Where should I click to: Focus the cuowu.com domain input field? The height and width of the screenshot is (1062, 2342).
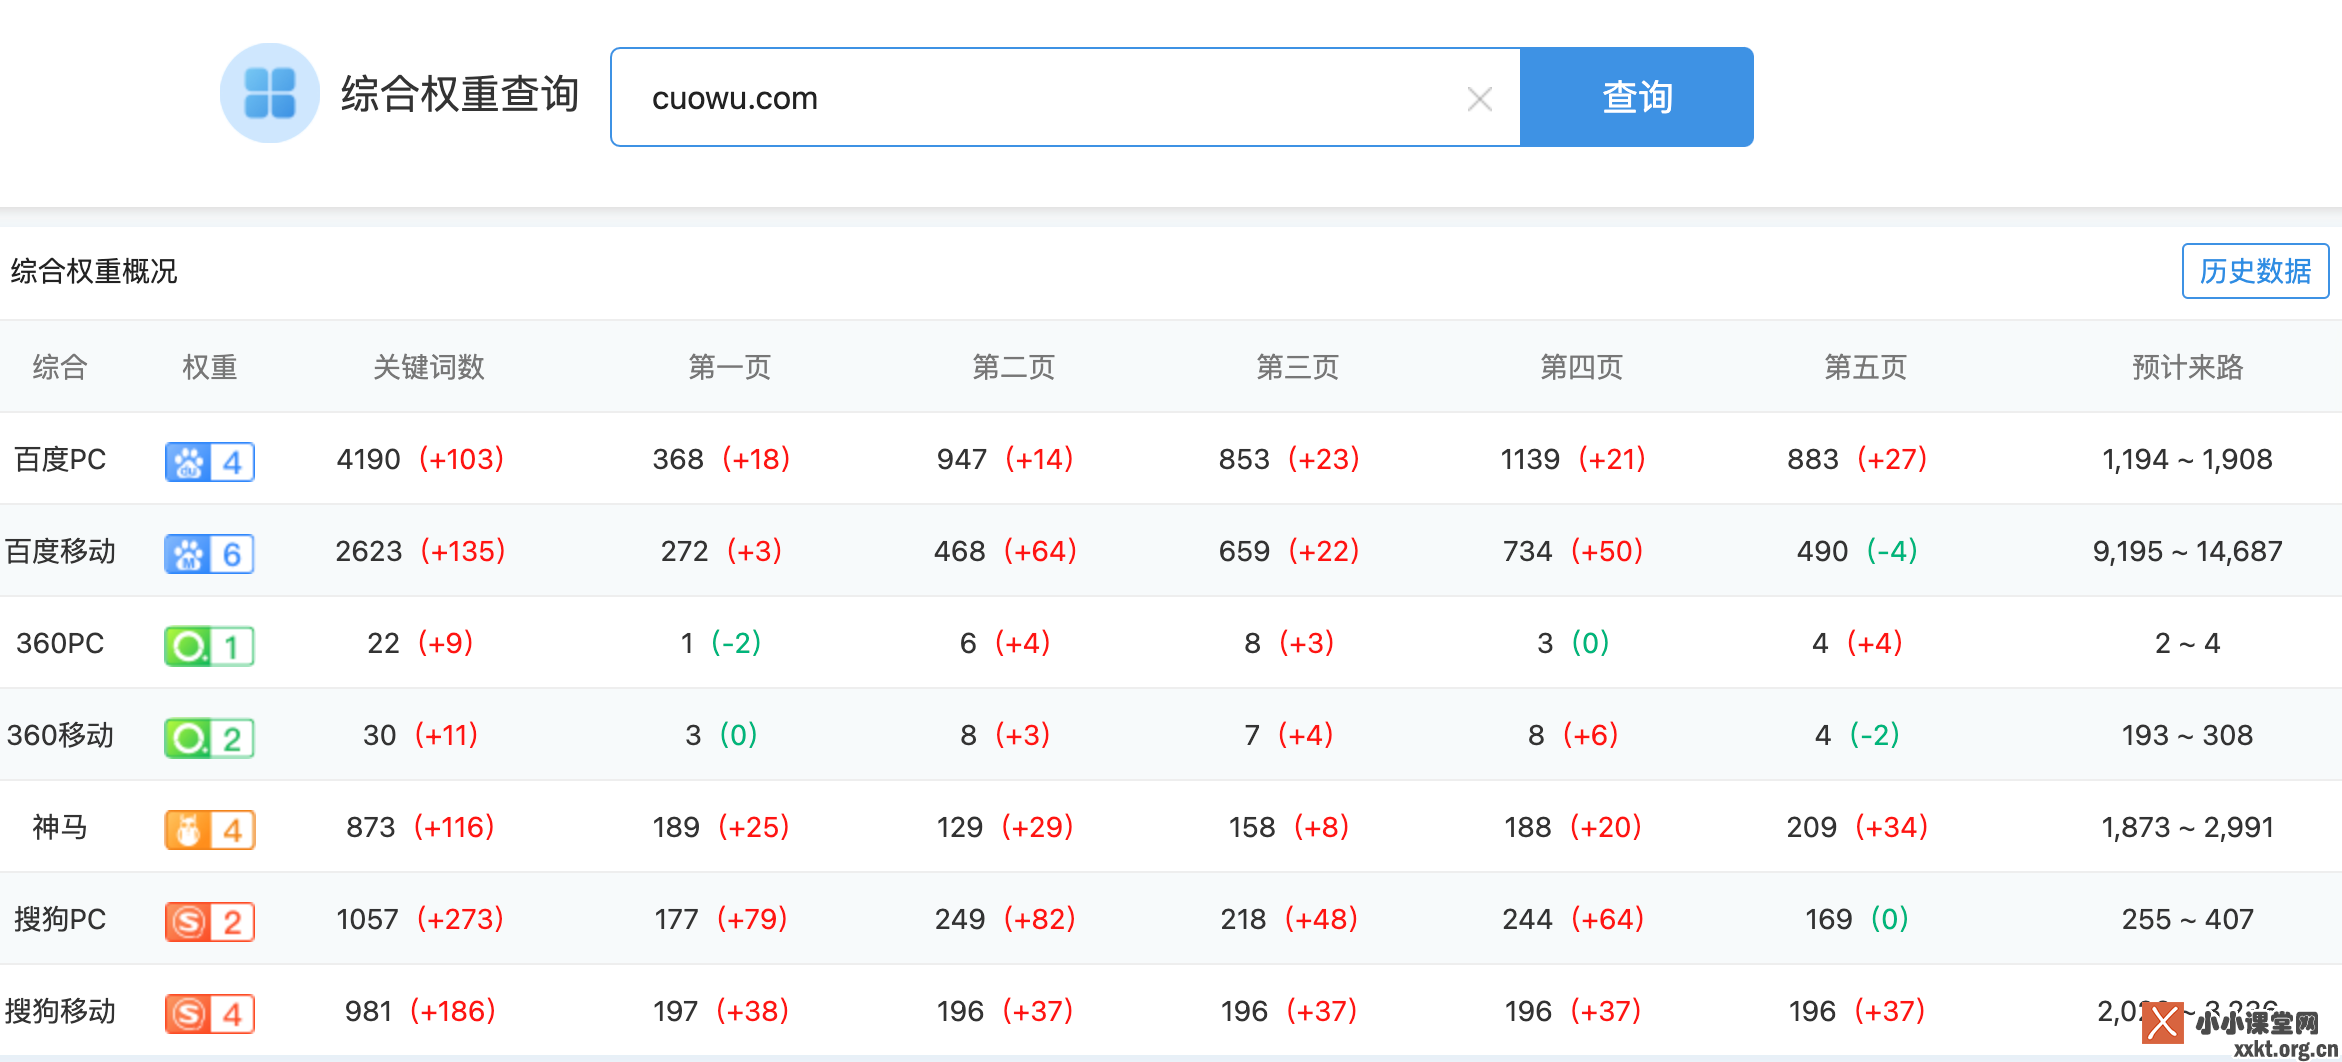pos(1066,97)
